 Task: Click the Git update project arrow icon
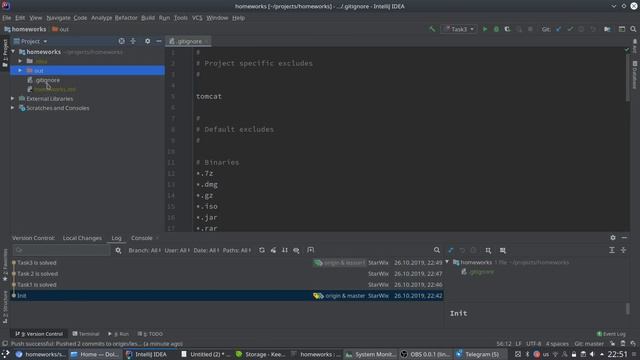(559, 29)
